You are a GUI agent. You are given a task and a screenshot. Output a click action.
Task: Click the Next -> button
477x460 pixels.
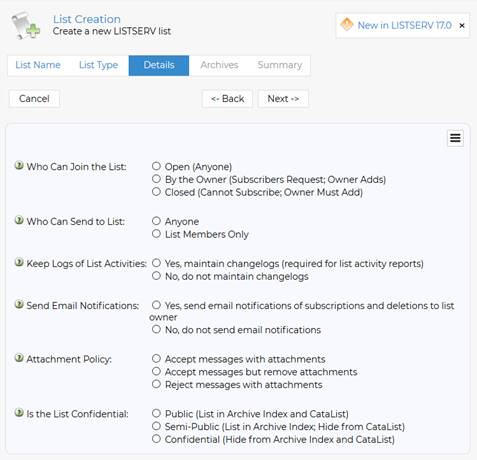[x=283, y=99]
